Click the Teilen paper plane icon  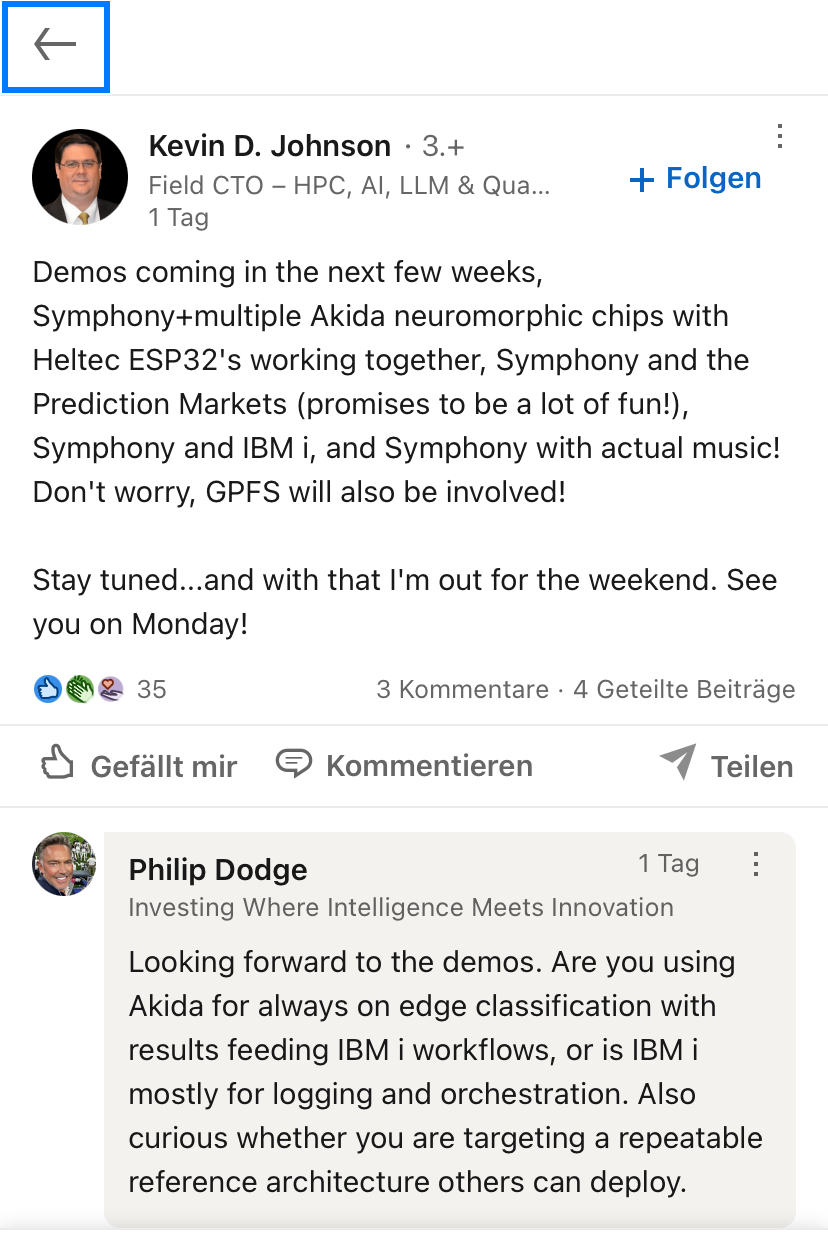point(678,764)
